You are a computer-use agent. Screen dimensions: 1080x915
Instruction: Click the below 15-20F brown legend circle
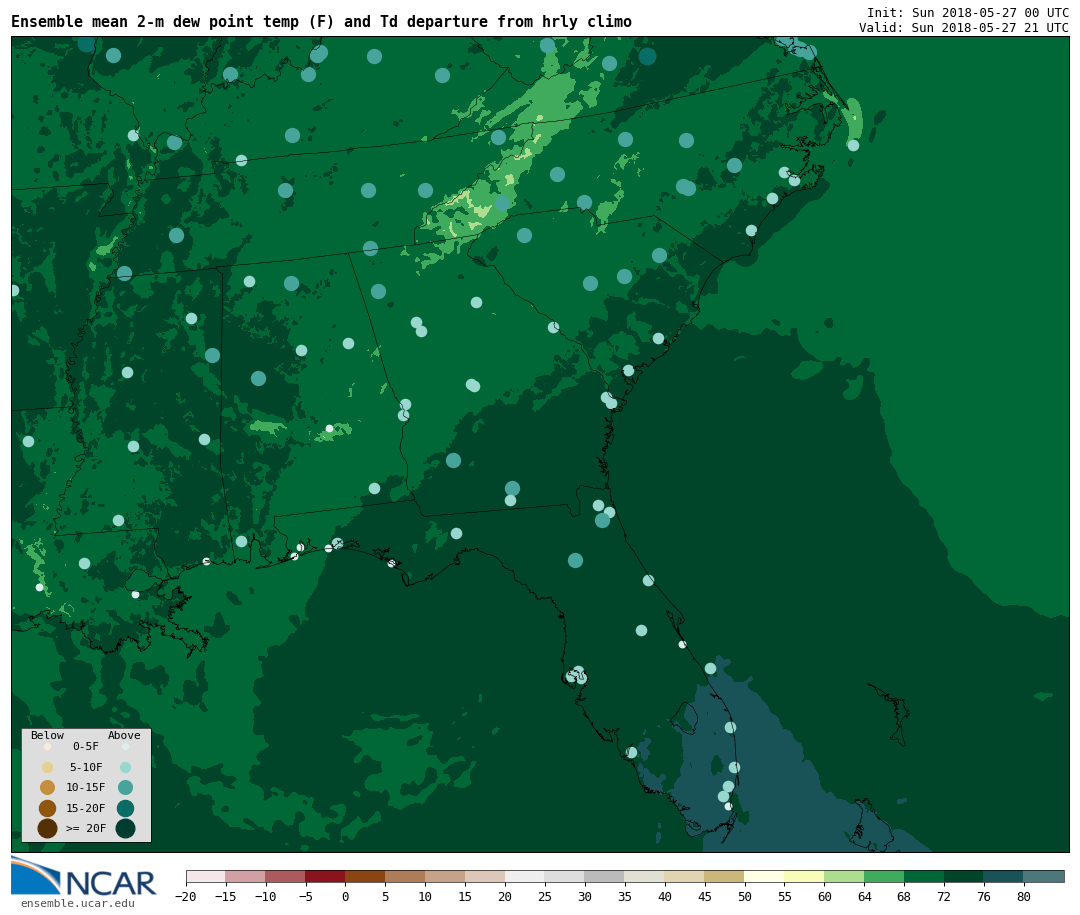pyautogui.click(x=48, y=808)
